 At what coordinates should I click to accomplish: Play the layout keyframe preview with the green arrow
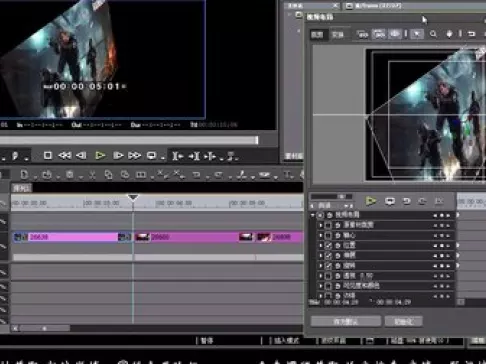(370, 201)
